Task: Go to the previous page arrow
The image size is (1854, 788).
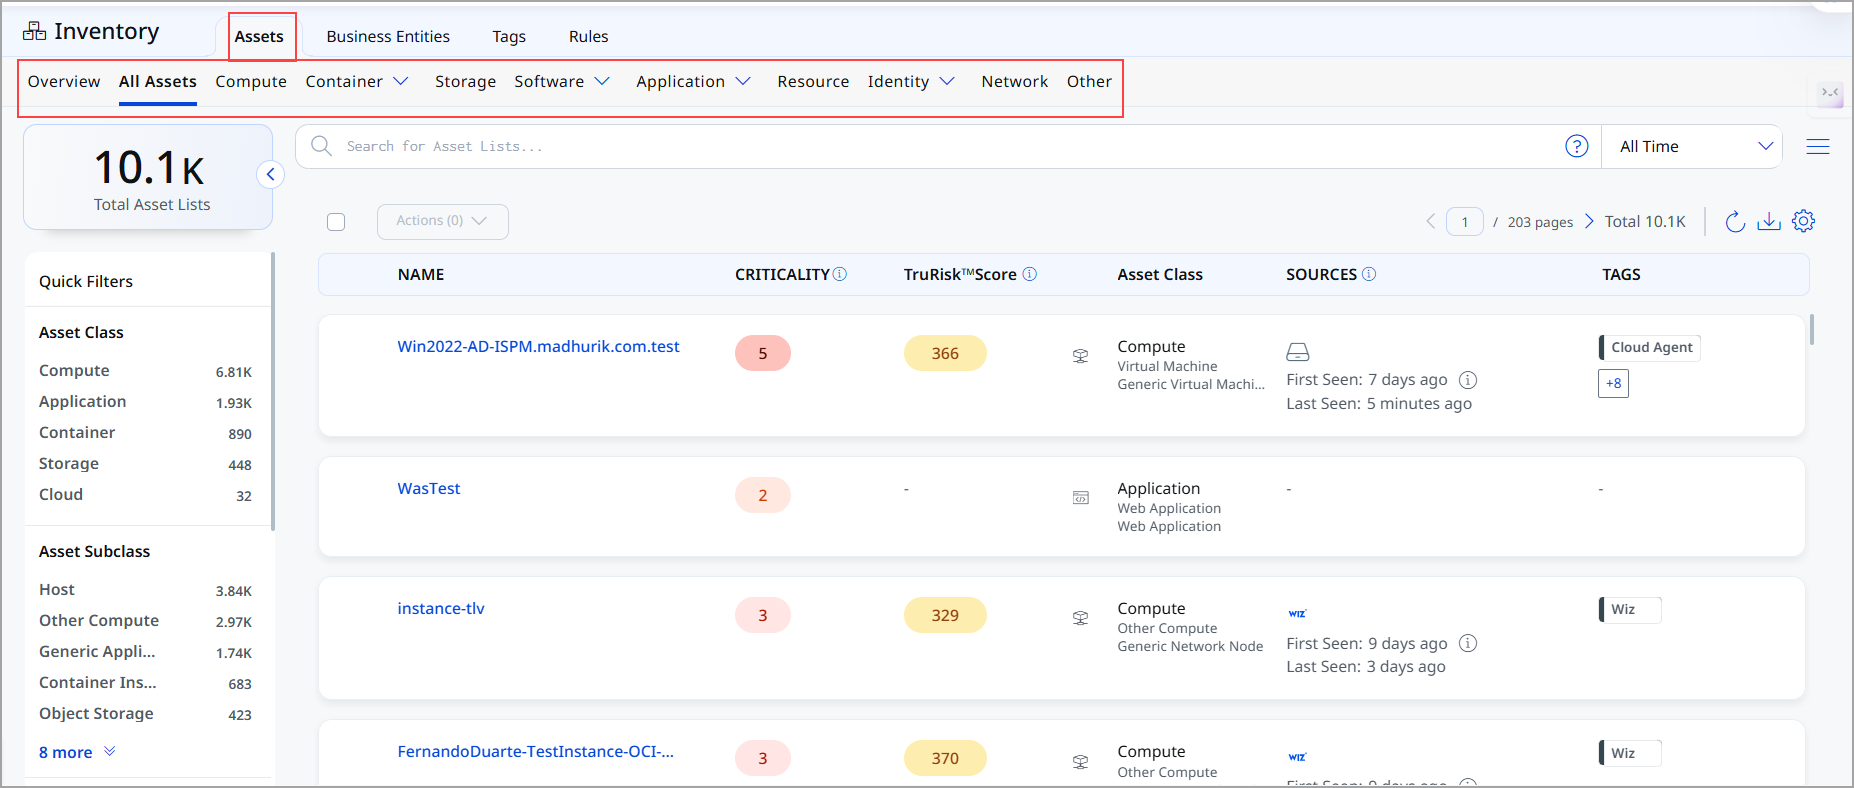Action: coord(1430,221)
